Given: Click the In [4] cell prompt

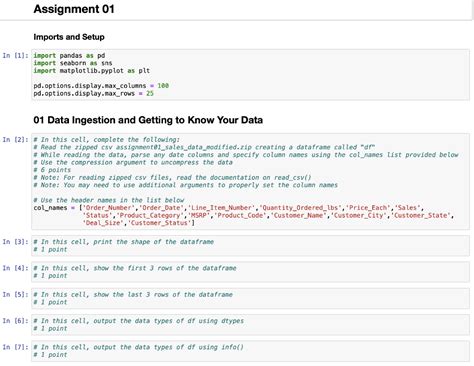Looking at the screenshot, I should (15, 268).
